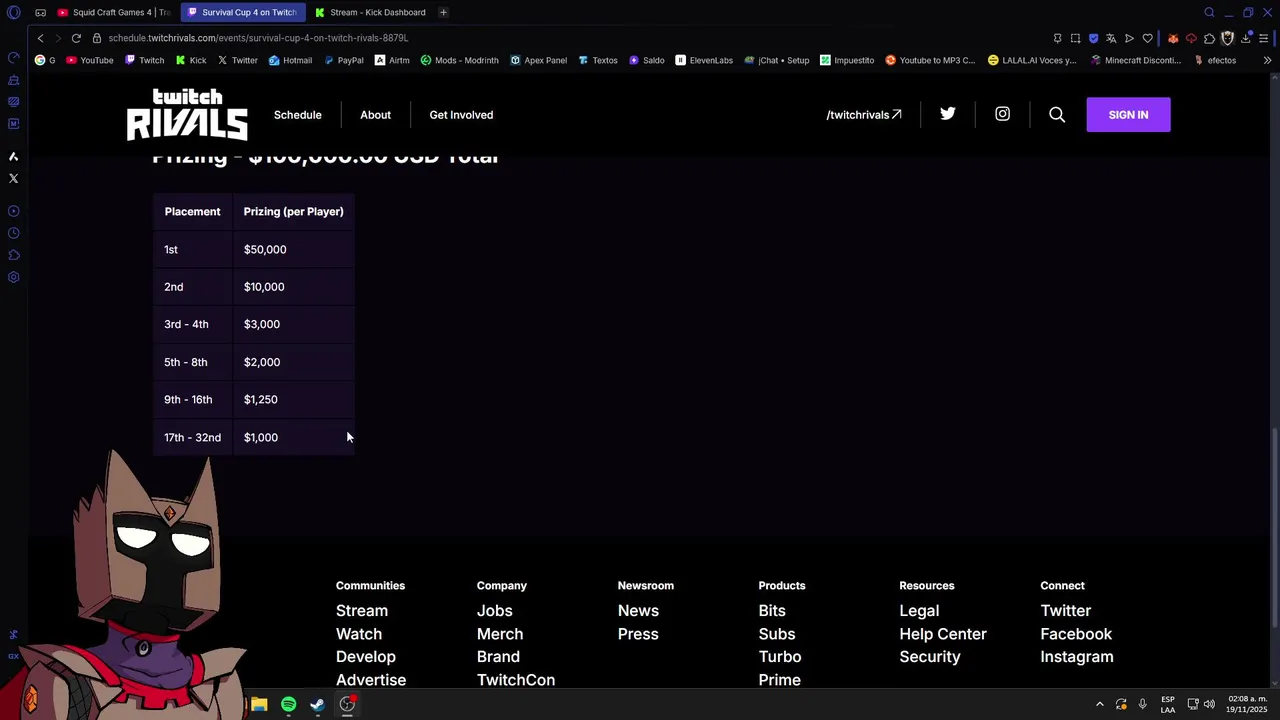Open the Opera GX menu logo

click(x=13, y=12)
